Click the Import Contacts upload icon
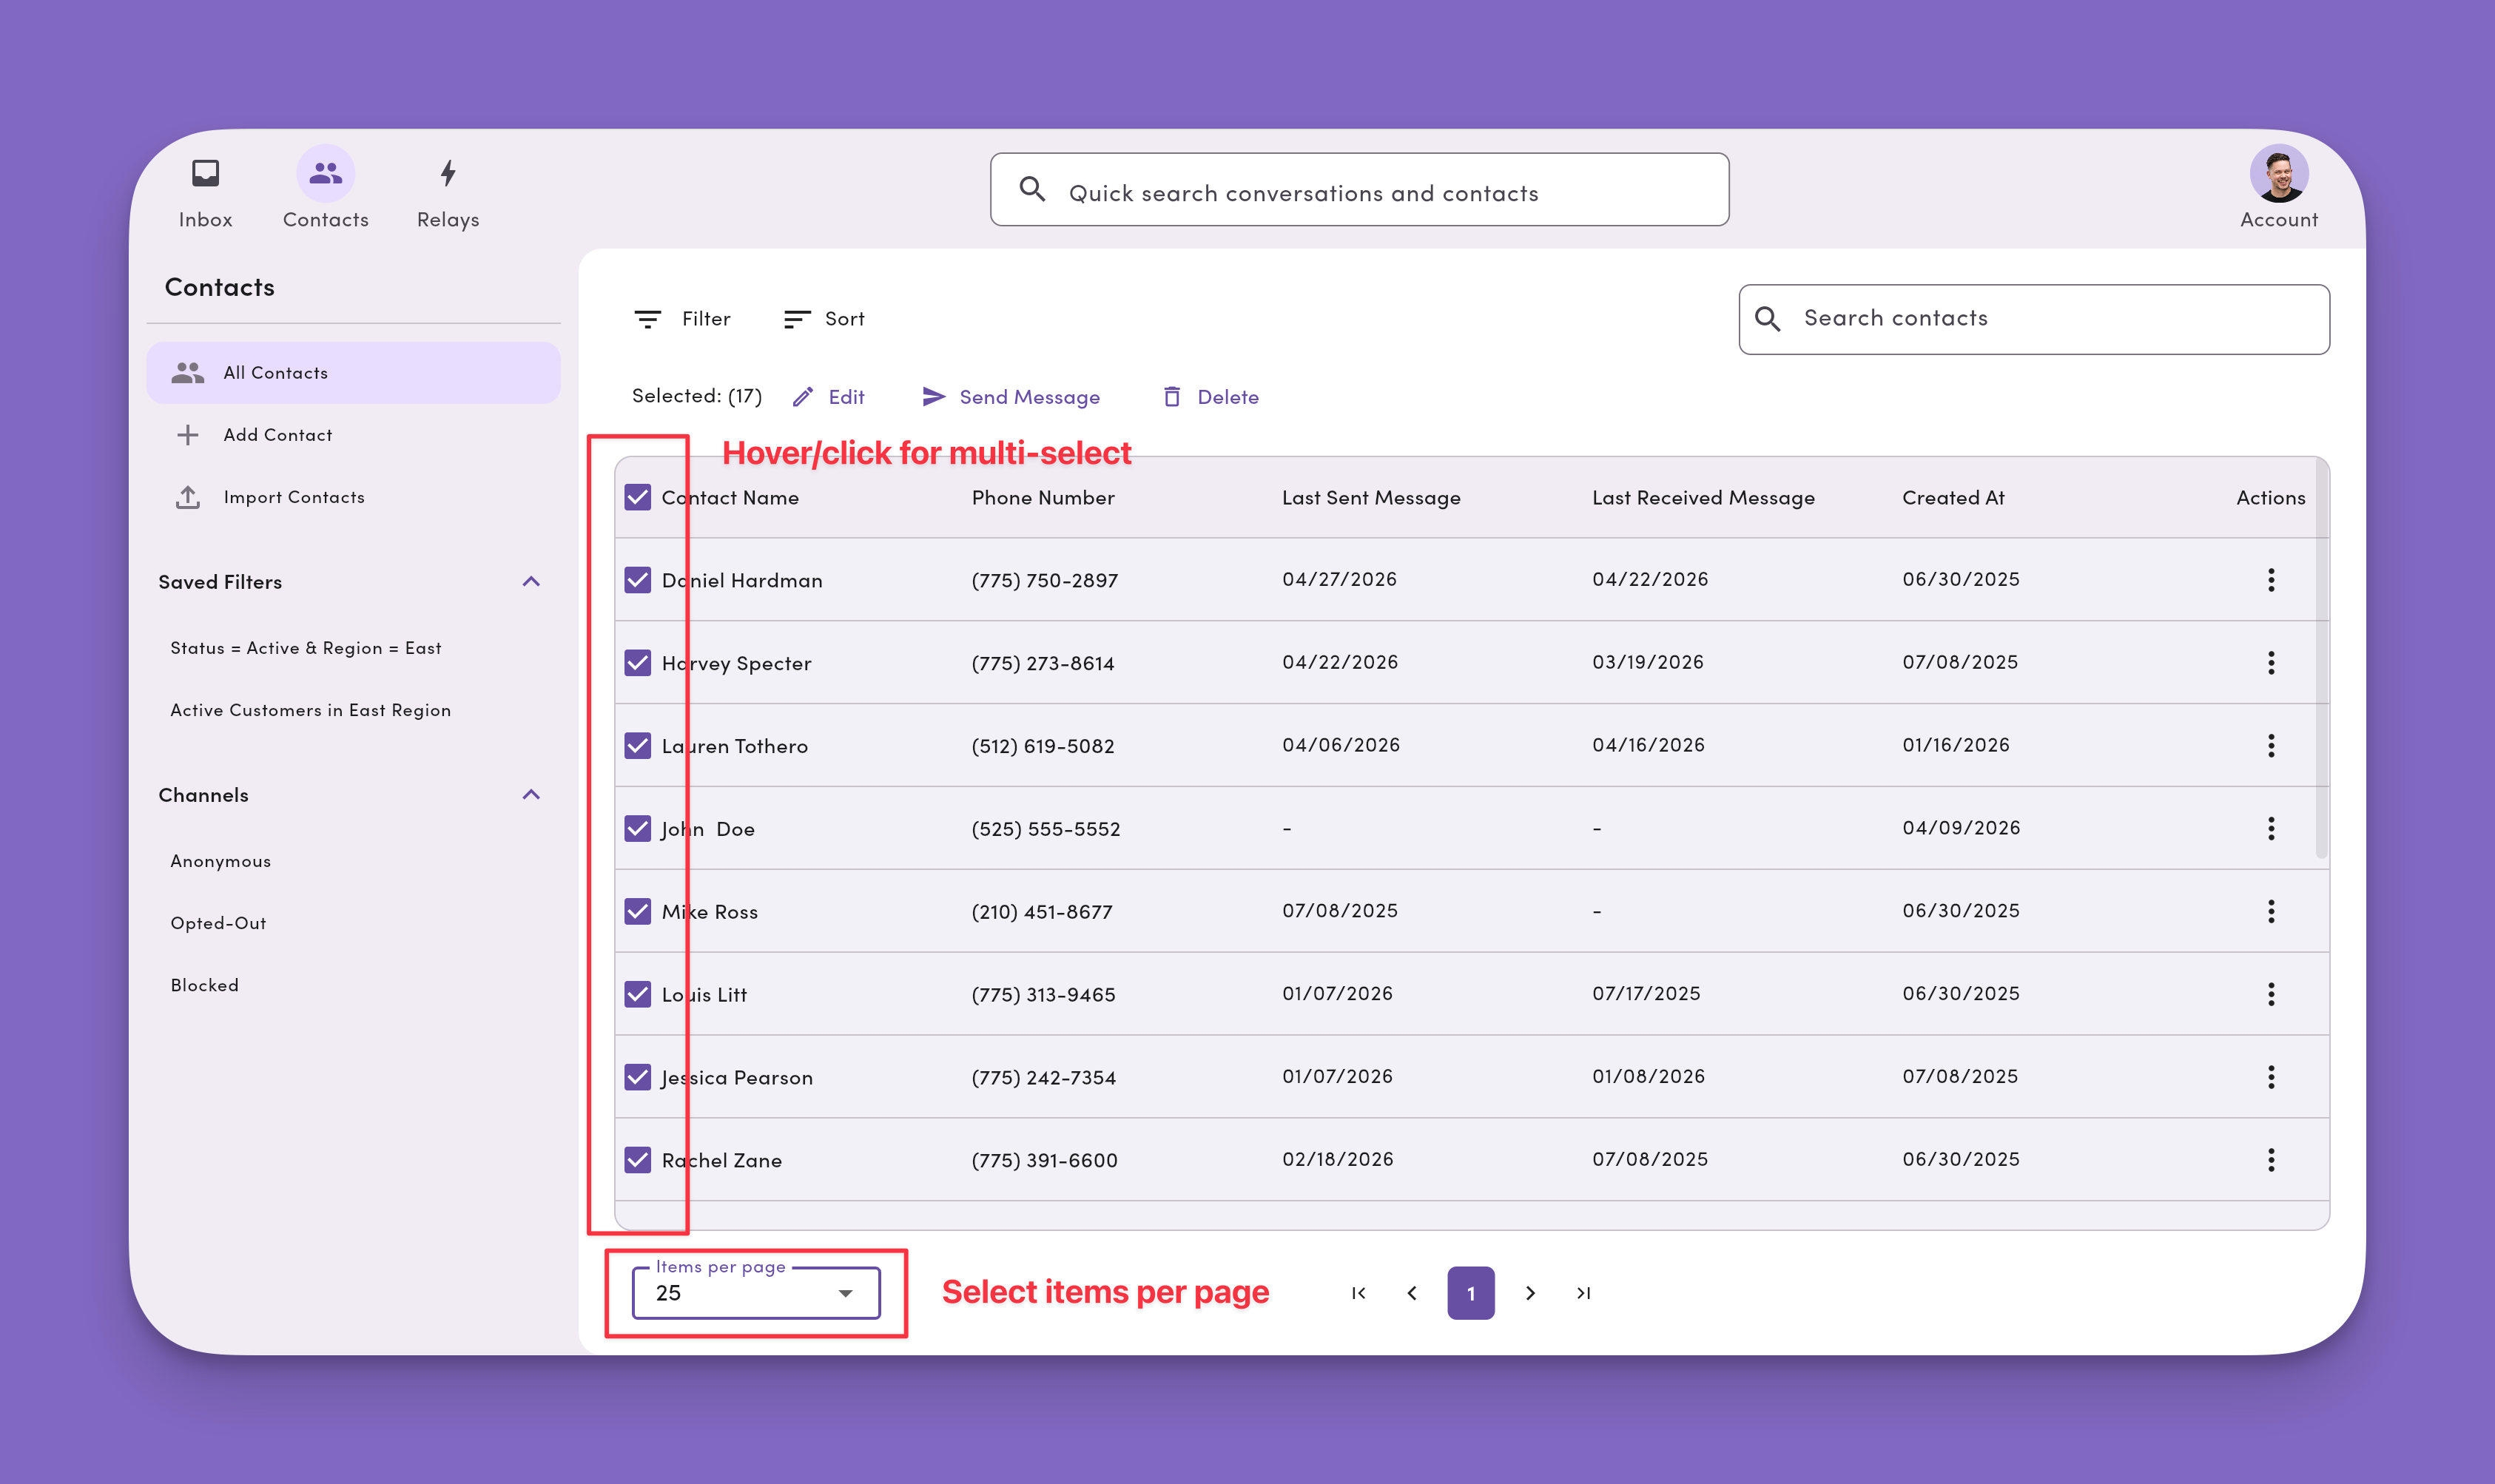This screenshot has width=2495, height=1484. click(188, 497)
